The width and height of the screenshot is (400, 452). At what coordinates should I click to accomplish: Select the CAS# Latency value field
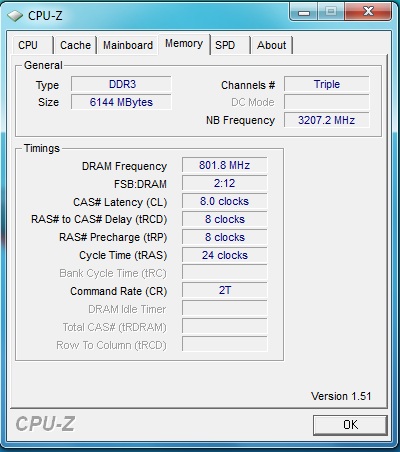(x=224, y=201)
